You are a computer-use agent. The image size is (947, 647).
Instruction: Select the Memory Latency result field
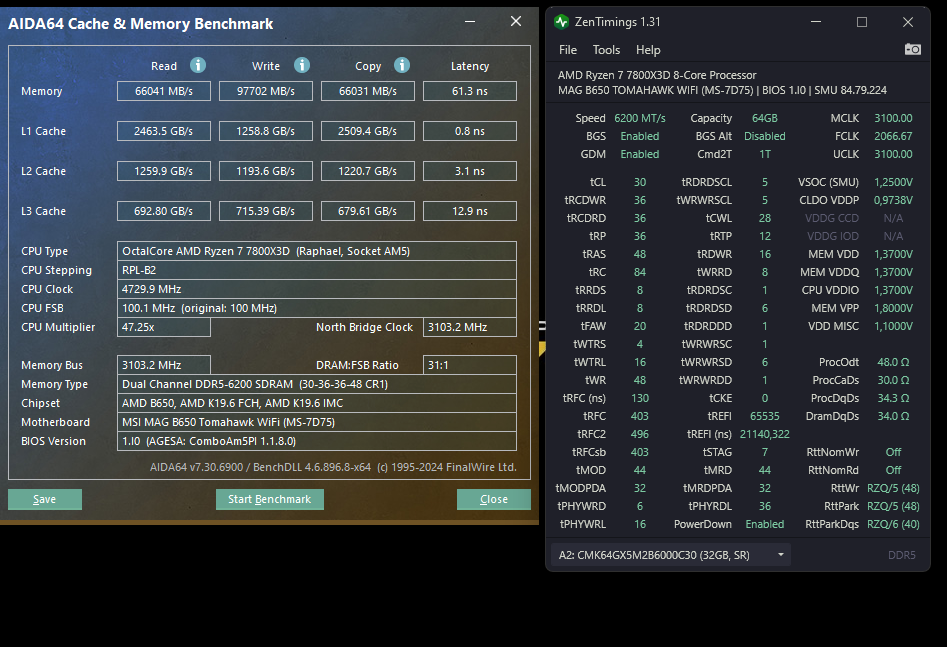[470, 91]
